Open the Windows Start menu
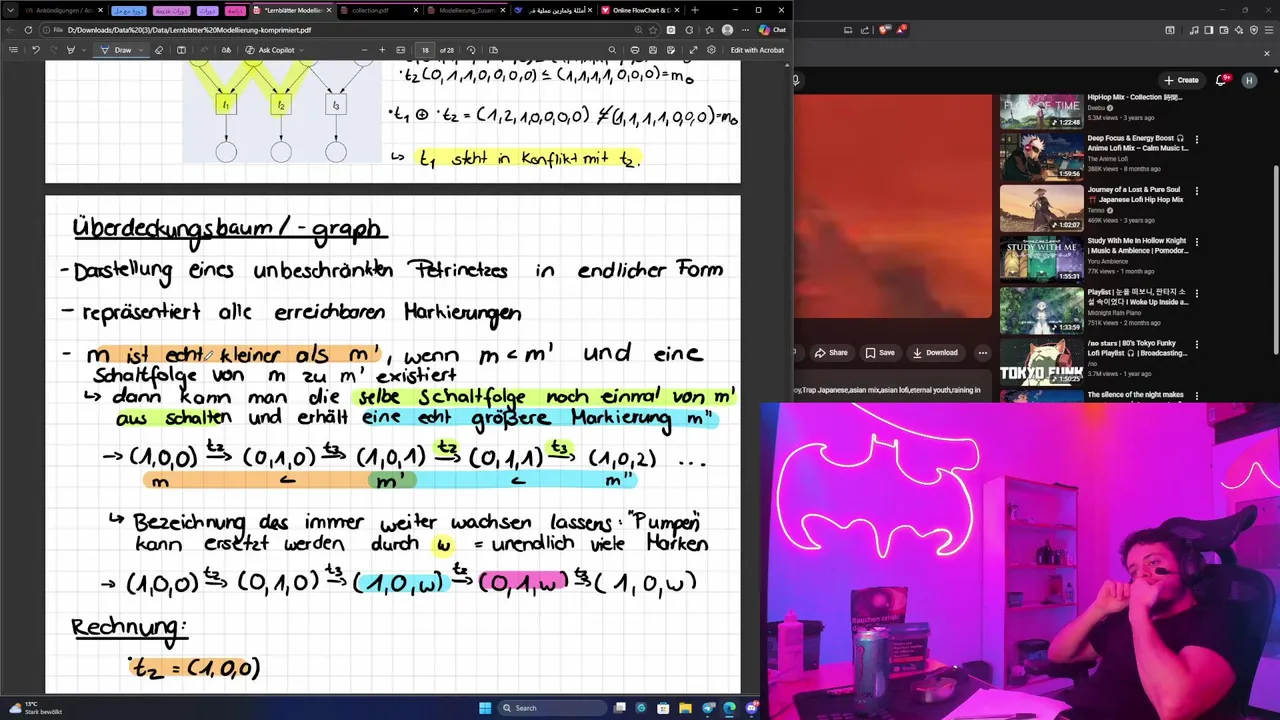This screenshot has width=1280, height=720. tap(485, 708)
